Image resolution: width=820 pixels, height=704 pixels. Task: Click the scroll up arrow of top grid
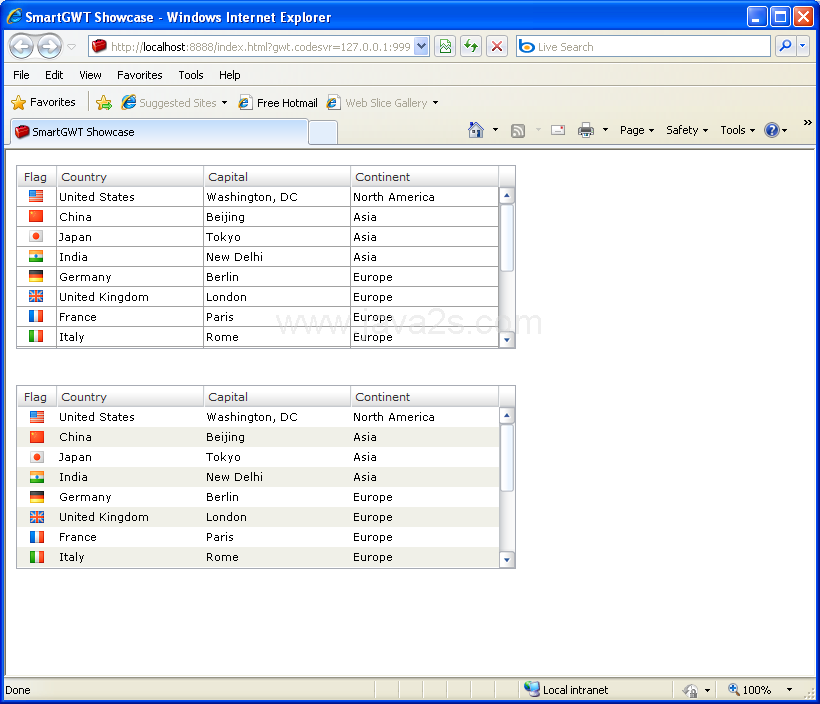[506, 196]
